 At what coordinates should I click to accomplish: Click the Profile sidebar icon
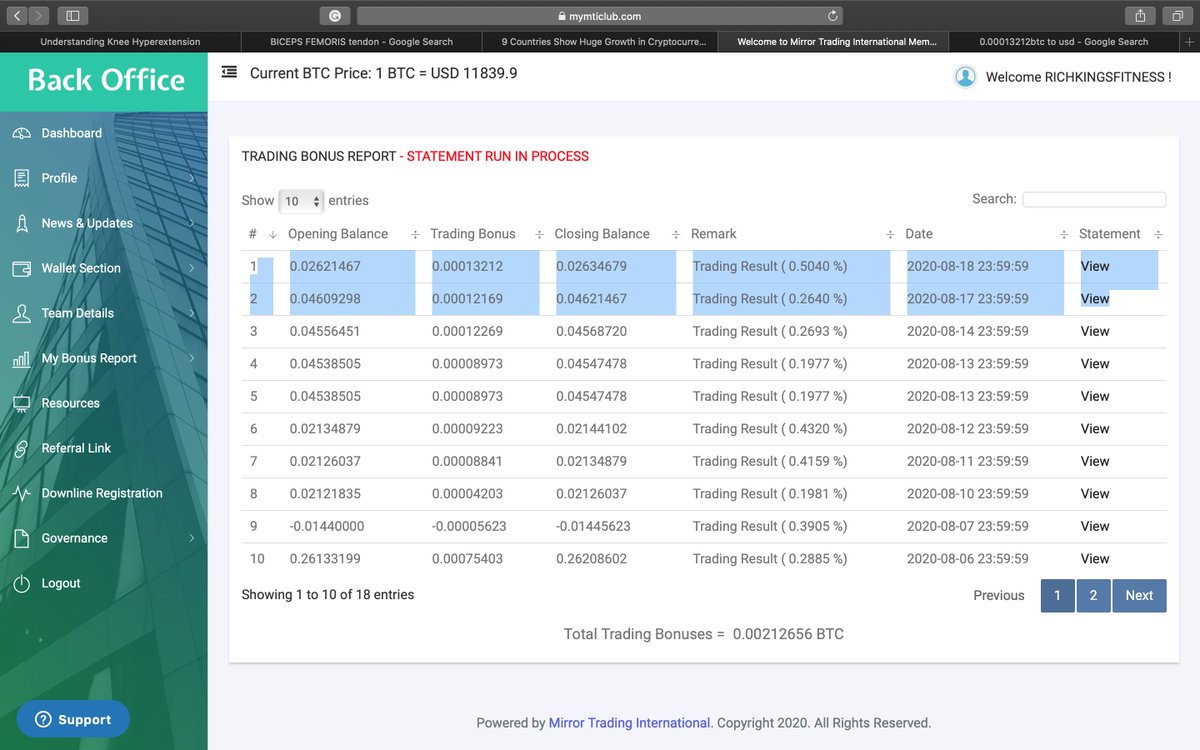[x=21, y=178]
